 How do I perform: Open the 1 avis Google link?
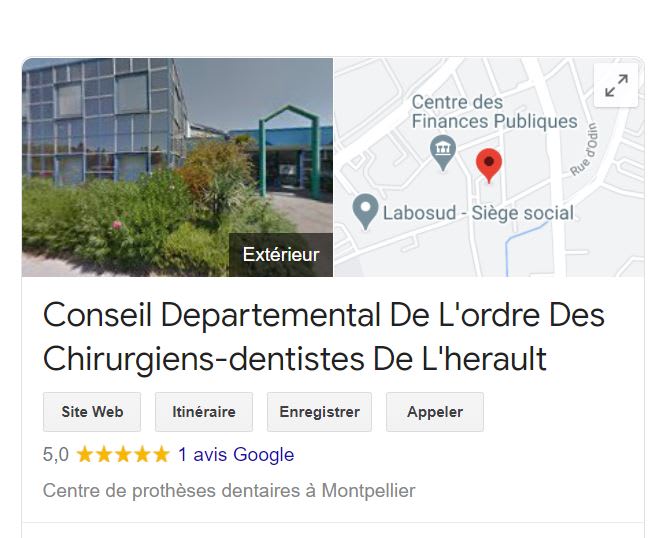(236, 455)
